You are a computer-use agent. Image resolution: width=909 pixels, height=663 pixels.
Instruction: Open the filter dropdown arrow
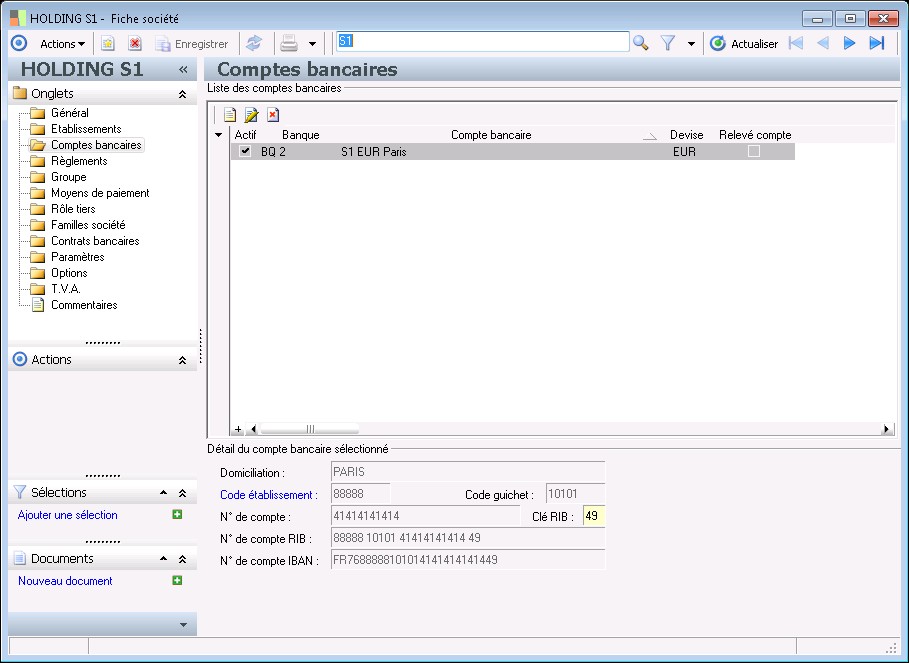[x=691, y=44]
